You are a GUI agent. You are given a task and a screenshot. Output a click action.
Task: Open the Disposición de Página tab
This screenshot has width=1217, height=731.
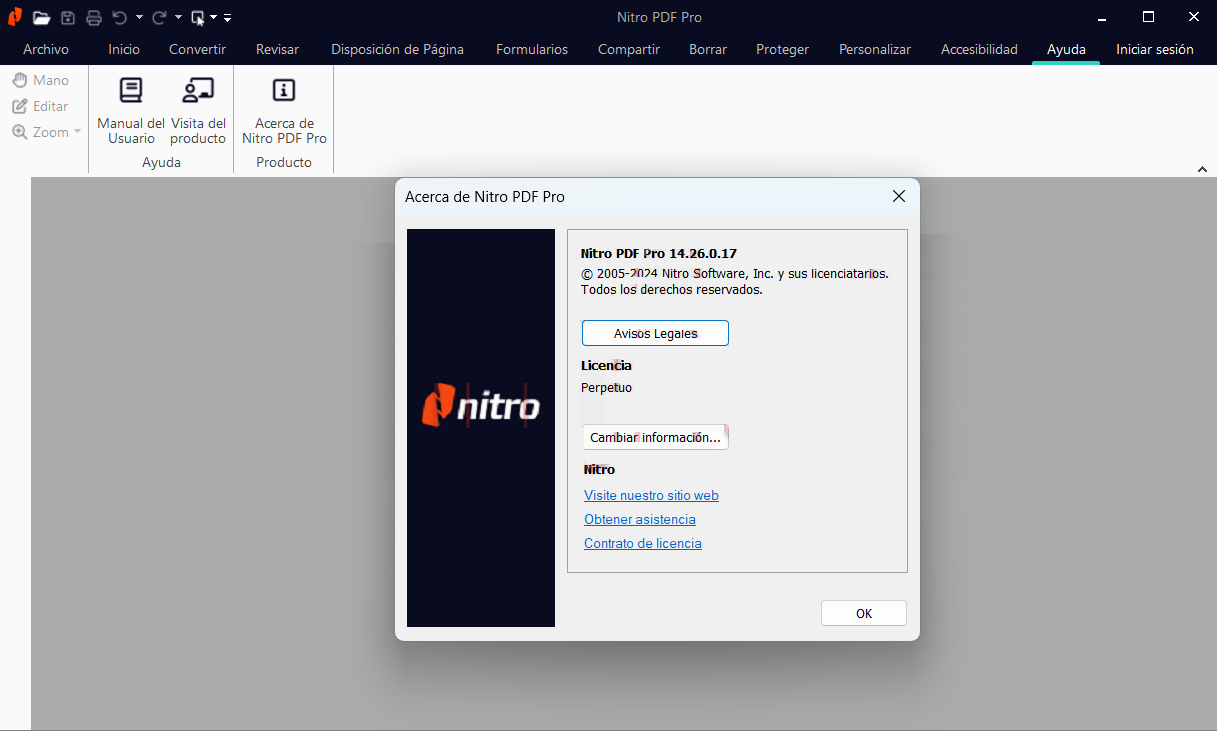click(x=397, y=49)
